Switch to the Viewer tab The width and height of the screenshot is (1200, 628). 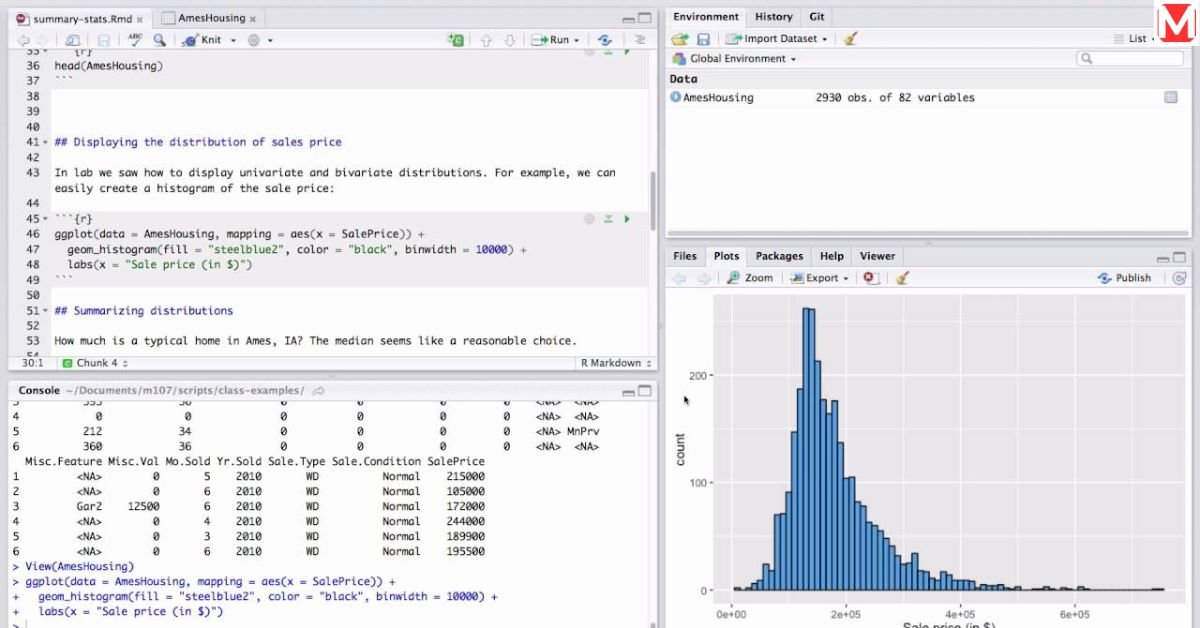coord(877,256)
